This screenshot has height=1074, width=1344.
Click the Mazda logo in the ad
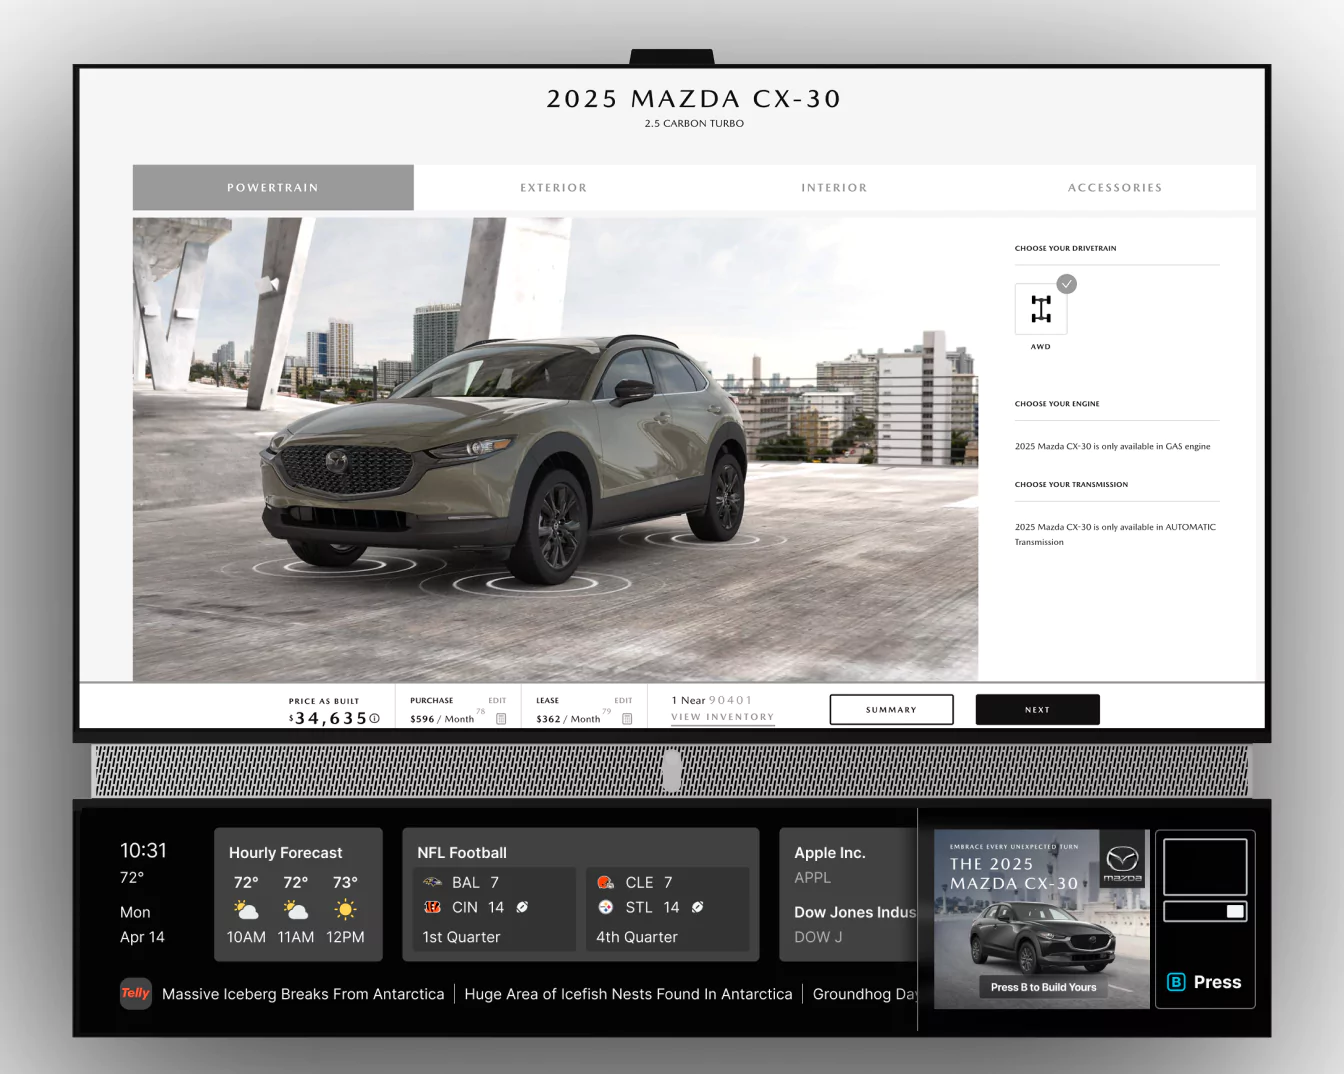coord(1122,861)
